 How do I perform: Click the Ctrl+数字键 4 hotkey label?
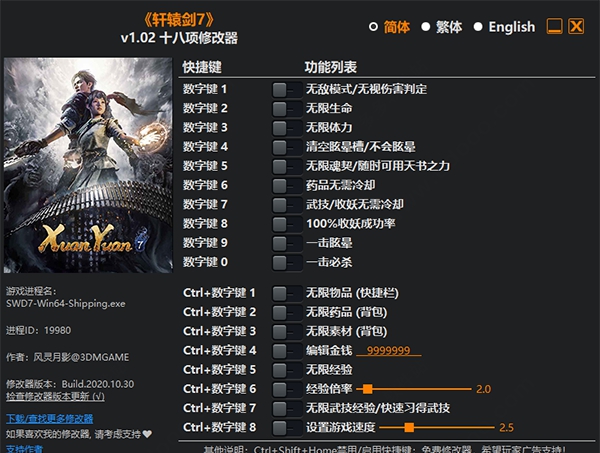click(x=220, y=350)
